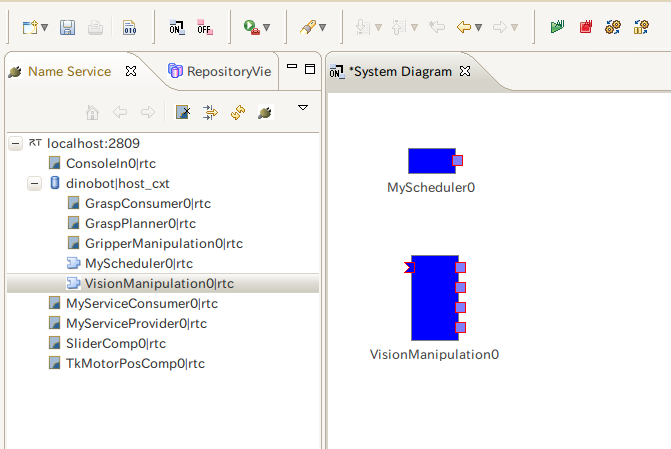Click the MyScheduler0 blue component block
Image resolution: width=671 pixels, height=449 pixels.
(x=431, y=161)
